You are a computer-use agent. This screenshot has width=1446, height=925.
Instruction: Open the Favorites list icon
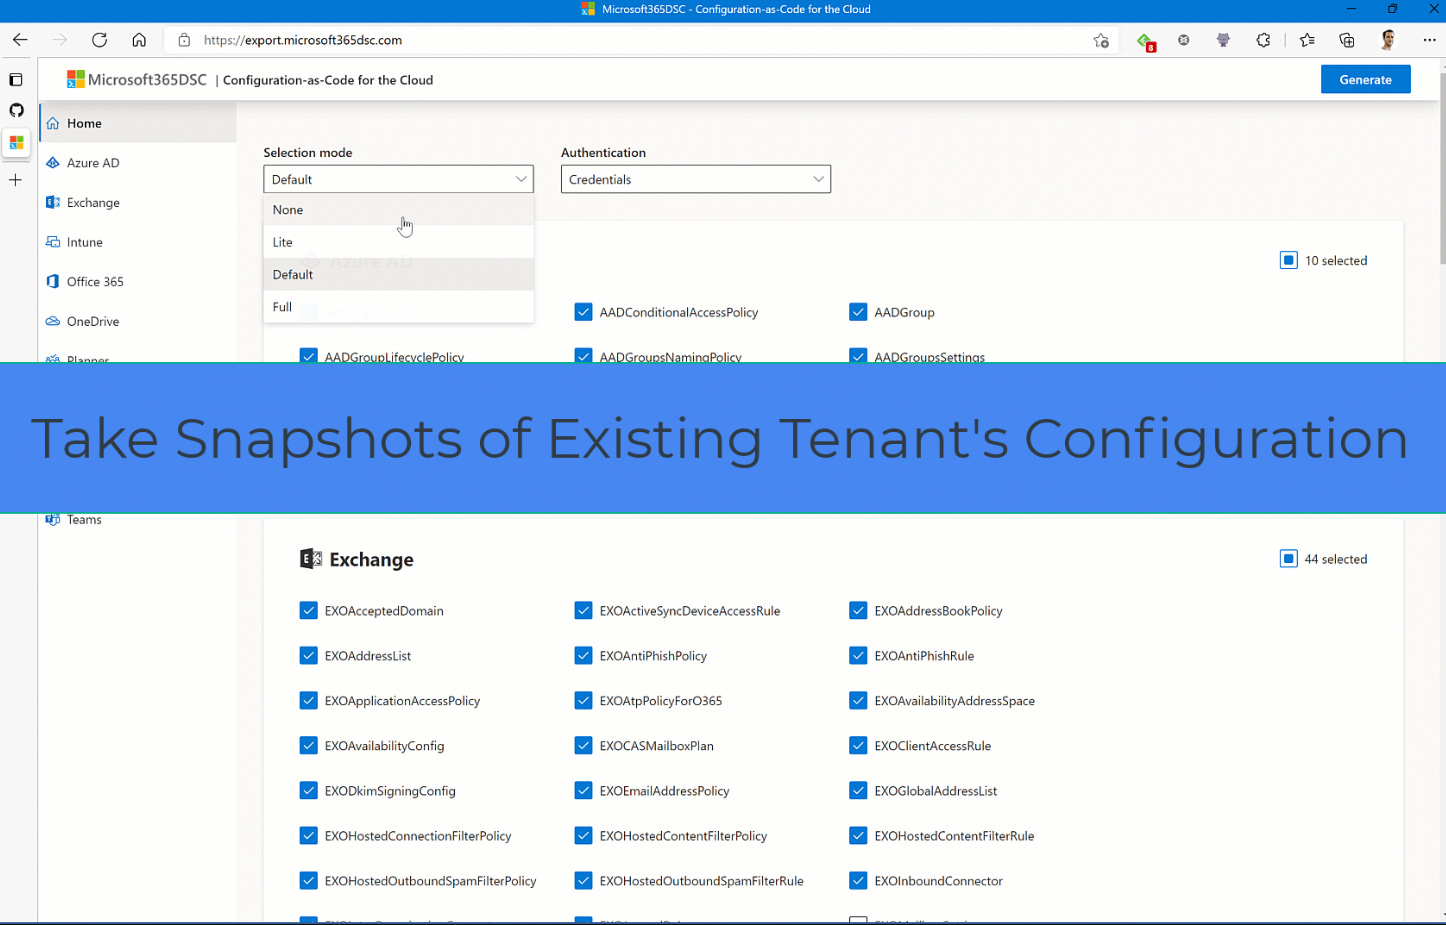coord(1307,40)
